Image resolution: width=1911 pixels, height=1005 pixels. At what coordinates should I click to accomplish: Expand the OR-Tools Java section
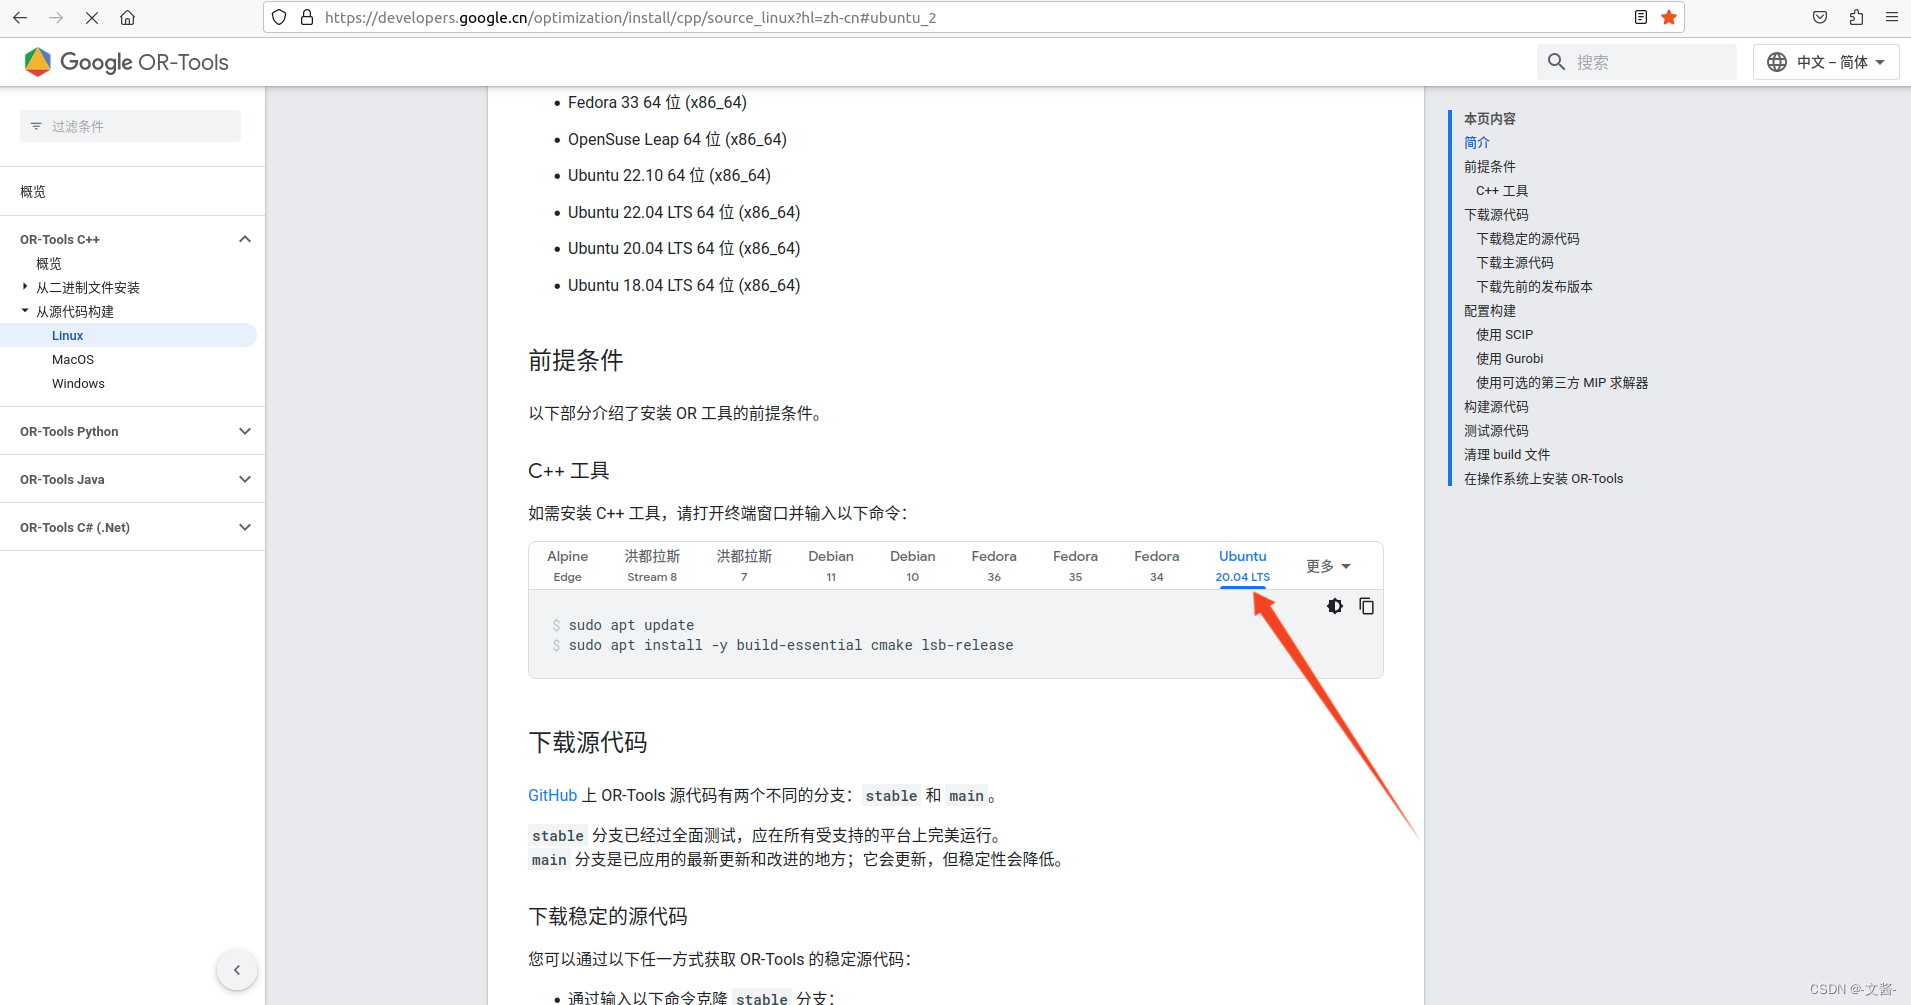tap(245, 479)
